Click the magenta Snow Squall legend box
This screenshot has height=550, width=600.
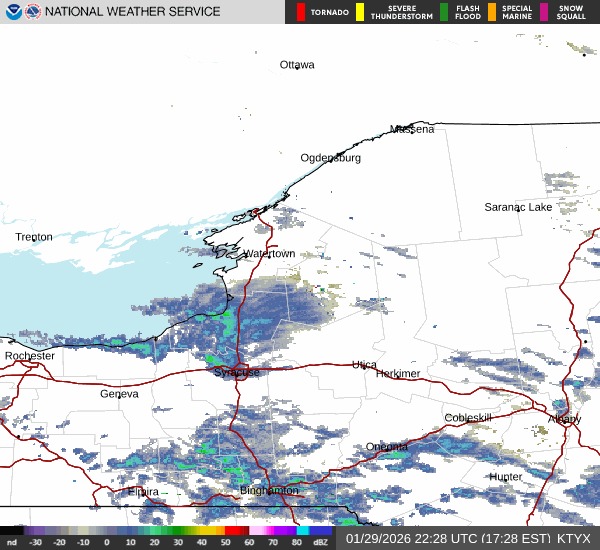pos(544,12)
